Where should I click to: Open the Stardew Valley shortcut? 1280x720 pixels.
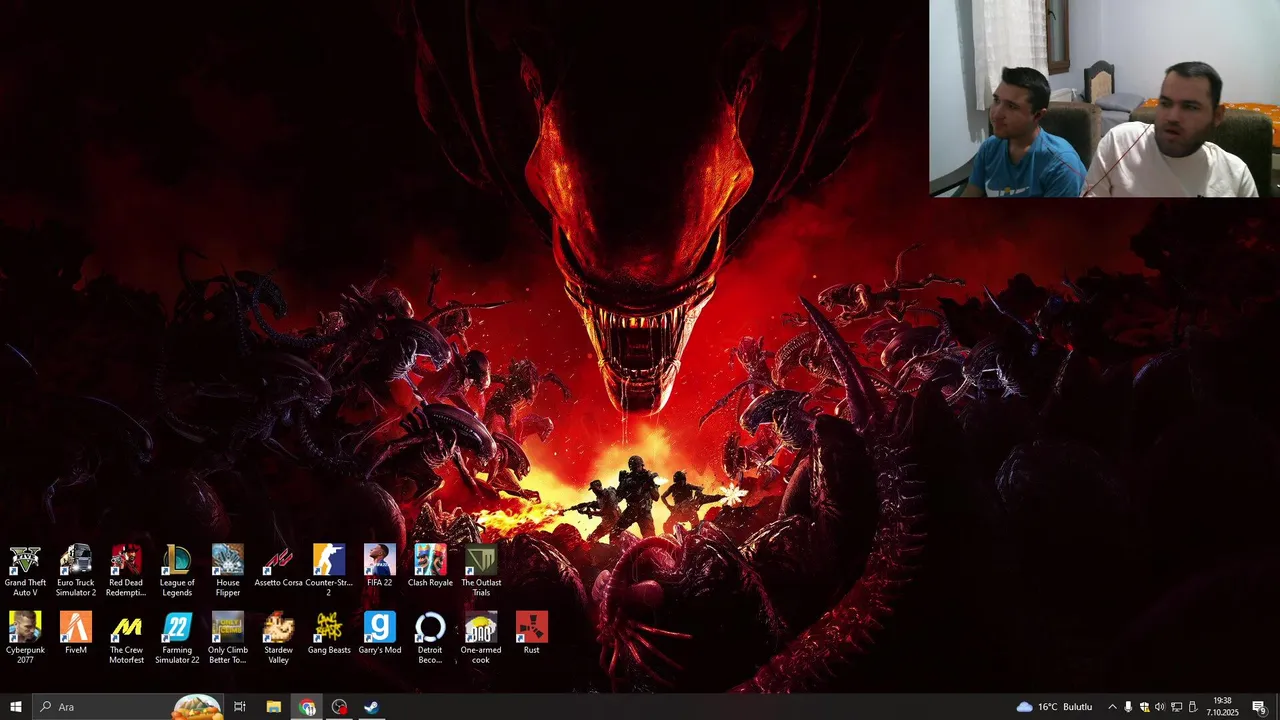pyautogui.click(x=278, y=638)
